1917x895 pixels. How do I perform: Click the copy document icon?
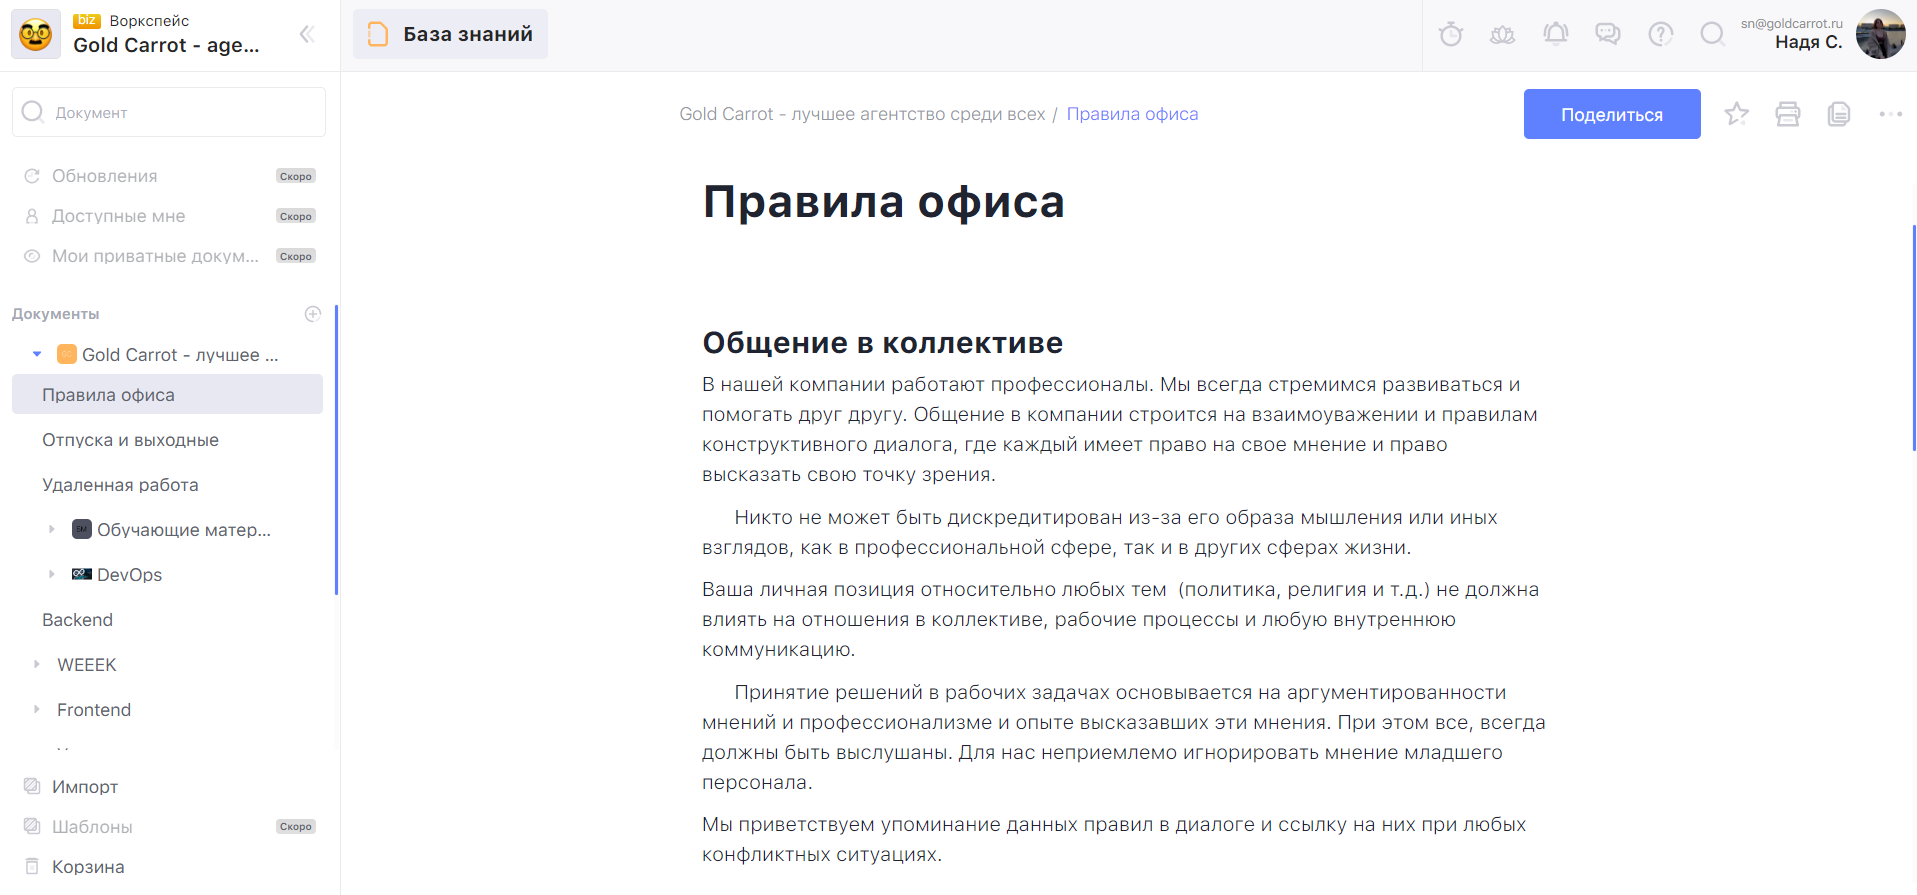(1839, 114)
